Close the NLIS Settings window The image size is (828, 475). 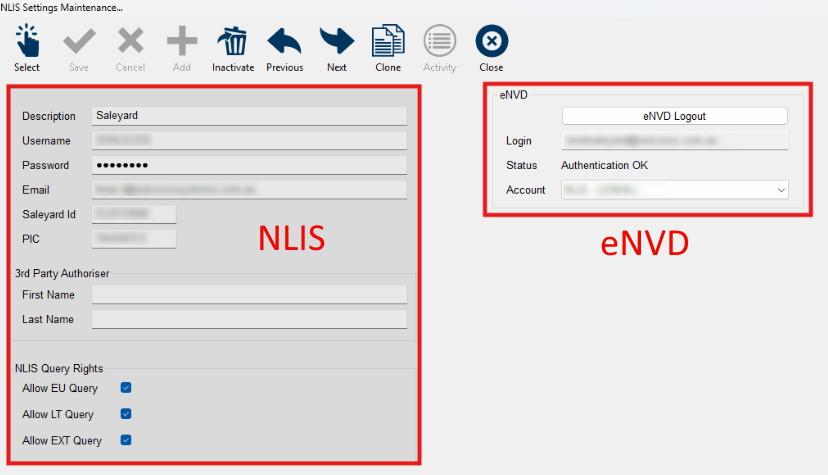(491, 42)
